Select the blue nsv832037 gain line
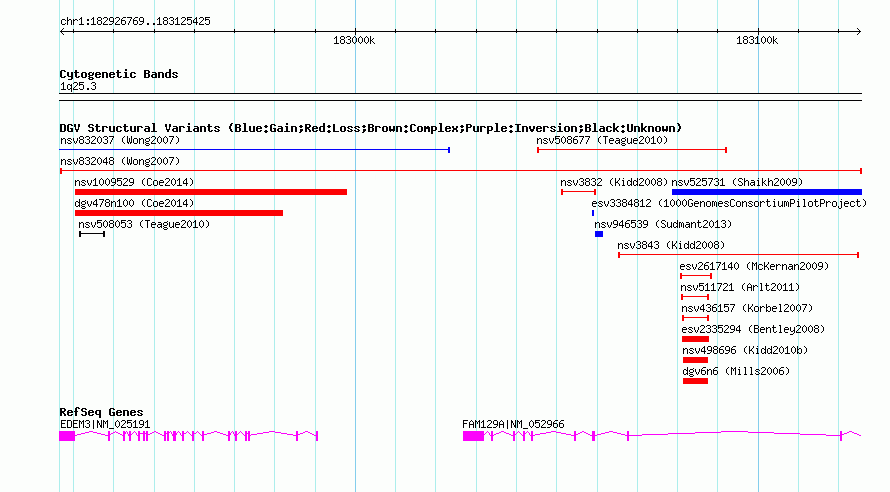The width and height of the screenshot is (890, 492). point(255,150)
